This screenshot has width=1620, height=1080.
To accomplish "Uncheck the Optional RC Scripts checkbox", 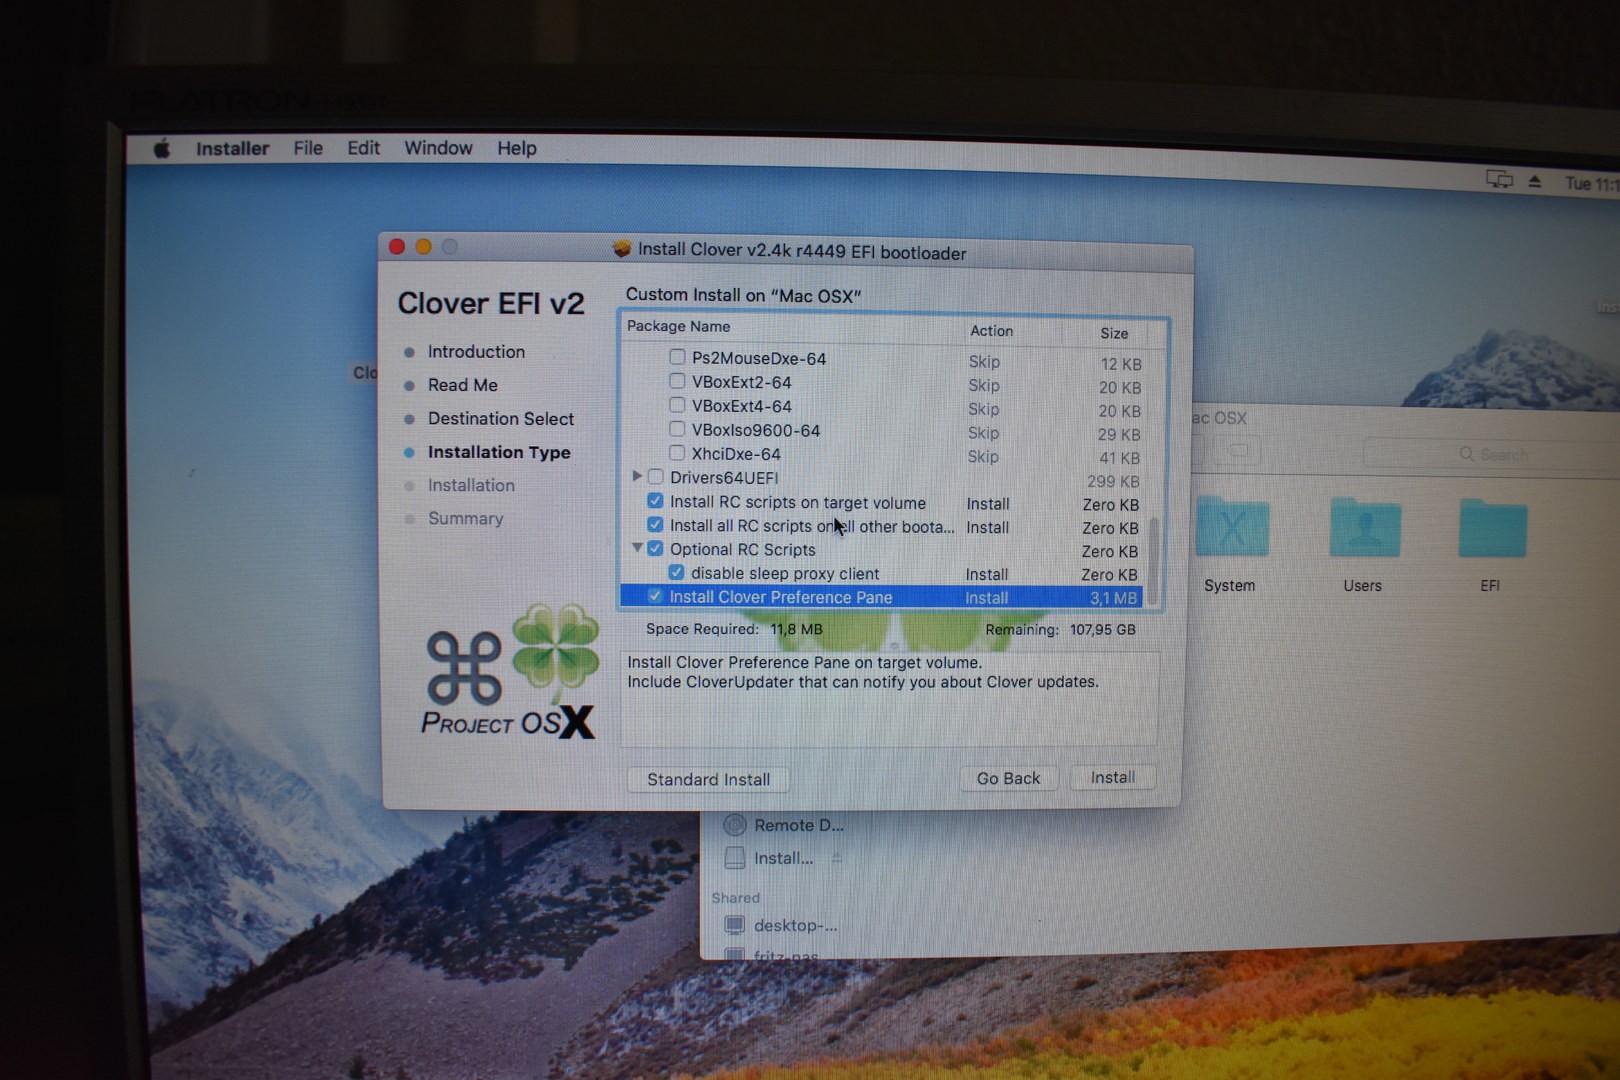I will (x=655, y=549).
